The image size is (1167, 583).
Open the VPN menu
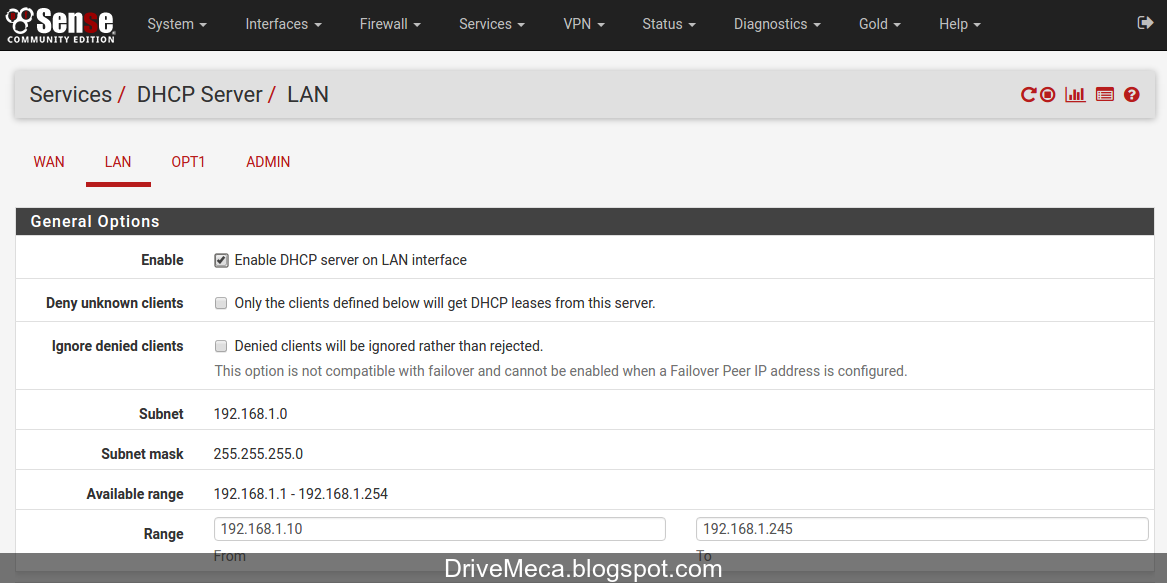(x=584, y=24)
